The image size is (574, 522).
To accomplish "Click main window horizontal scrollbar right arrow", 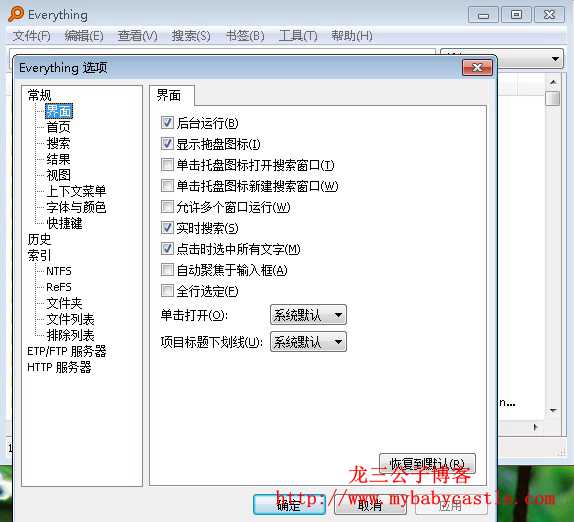I will [535, 427].
